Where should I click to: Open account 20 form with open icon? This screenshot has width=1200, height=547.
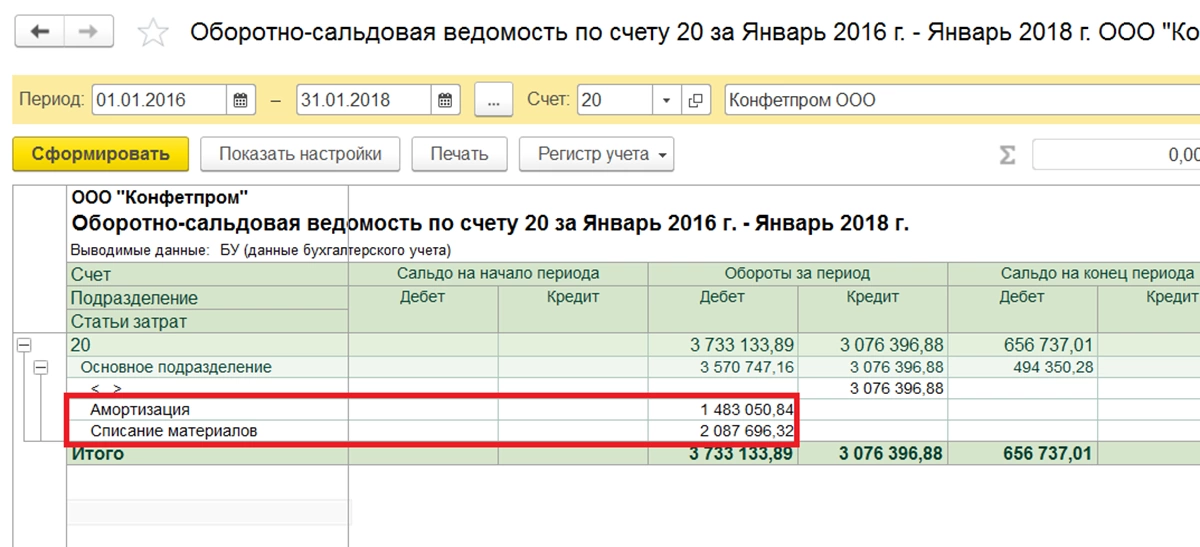coord(697,100)
